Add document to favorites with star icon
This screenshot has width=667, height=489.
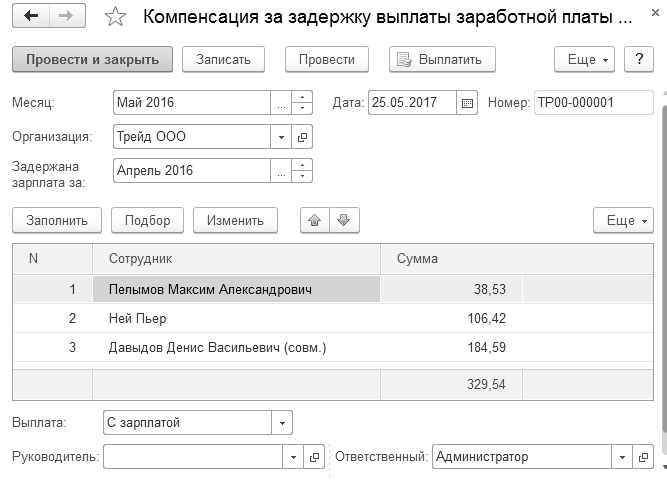pyautogui.click(x=116, y=18)
